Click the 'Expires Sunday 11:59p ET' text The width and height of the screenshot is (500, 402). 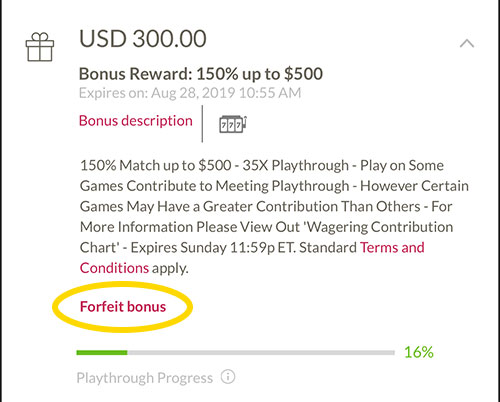[213, 248]
